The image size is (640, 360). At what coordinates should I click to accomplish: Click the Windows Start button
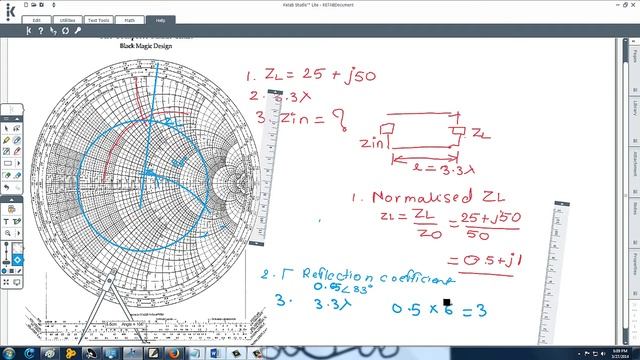click(9, 353)
